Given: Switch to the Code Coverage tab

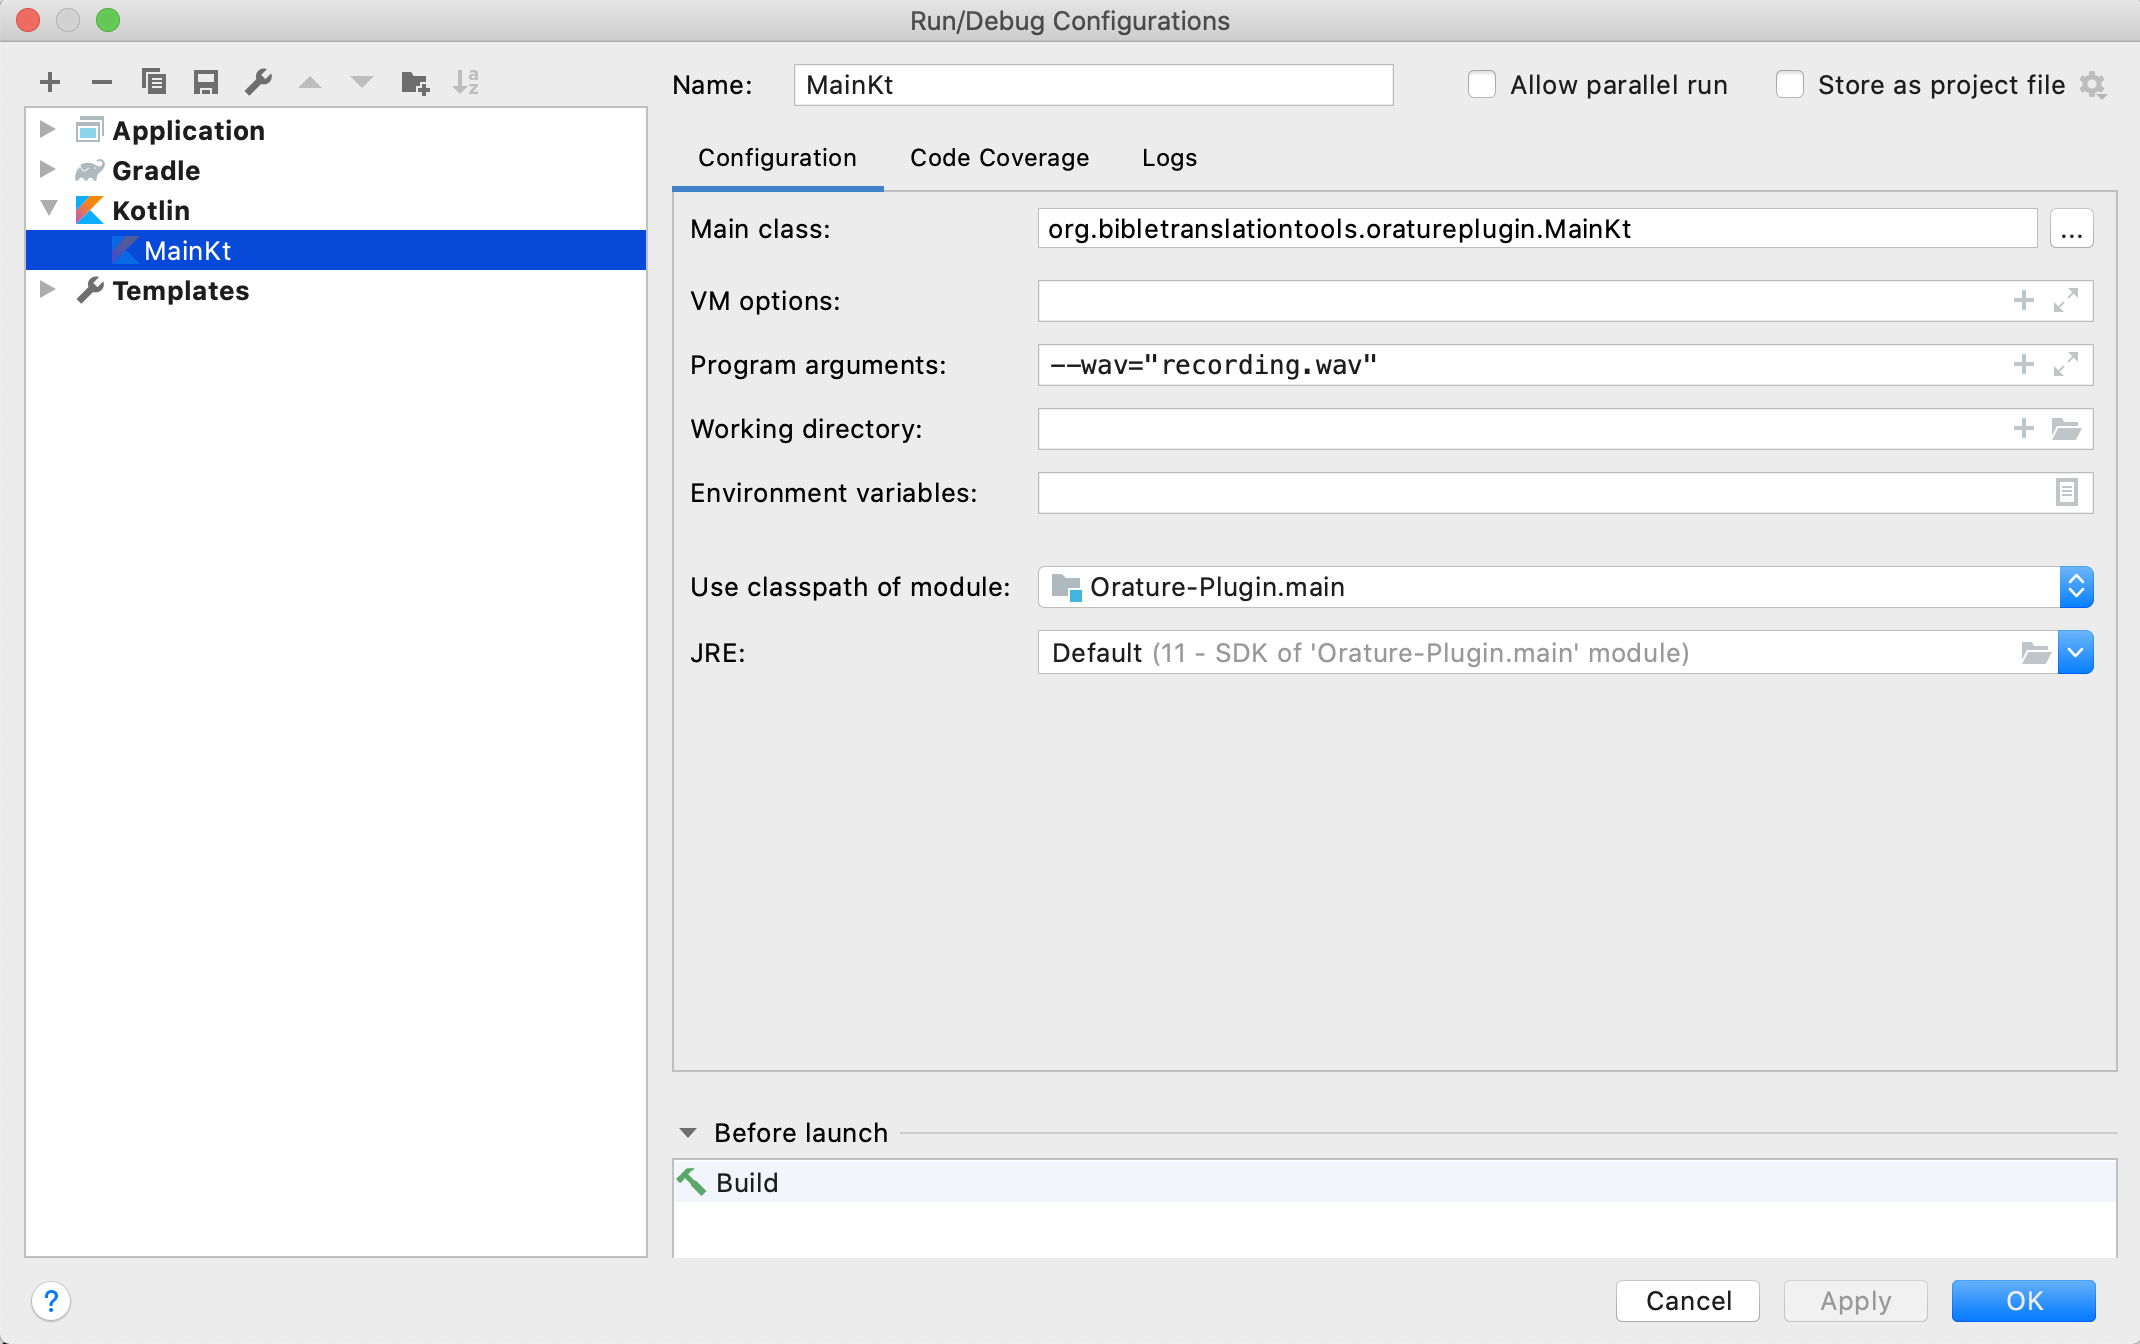Looking at the screenshot, I should [999, 158].
